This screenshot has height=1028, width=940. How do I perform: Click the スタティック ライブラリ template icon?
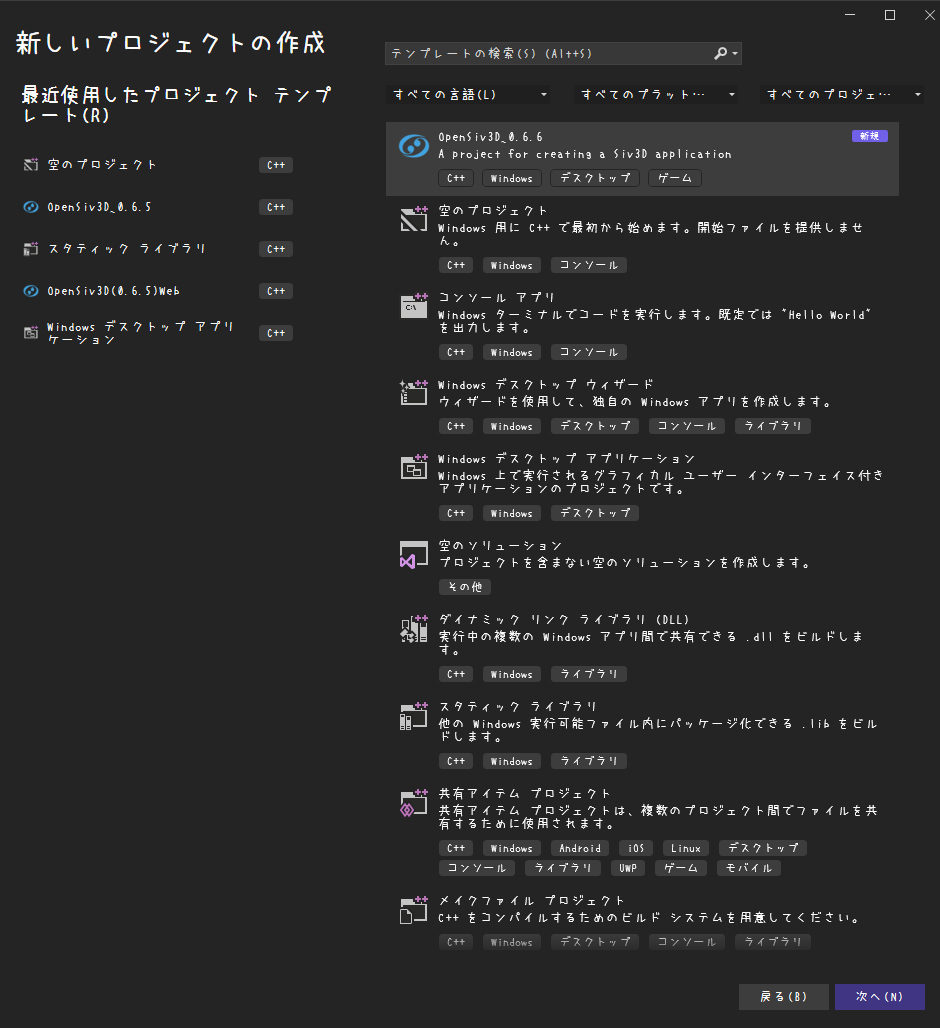tap(413, 715)
